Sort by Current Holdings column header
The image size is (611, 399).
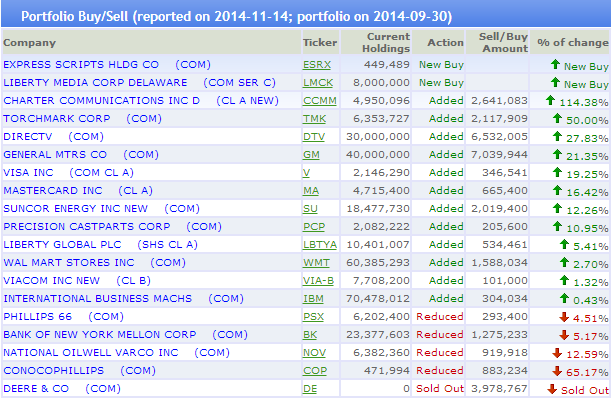(x=386, y=42)
